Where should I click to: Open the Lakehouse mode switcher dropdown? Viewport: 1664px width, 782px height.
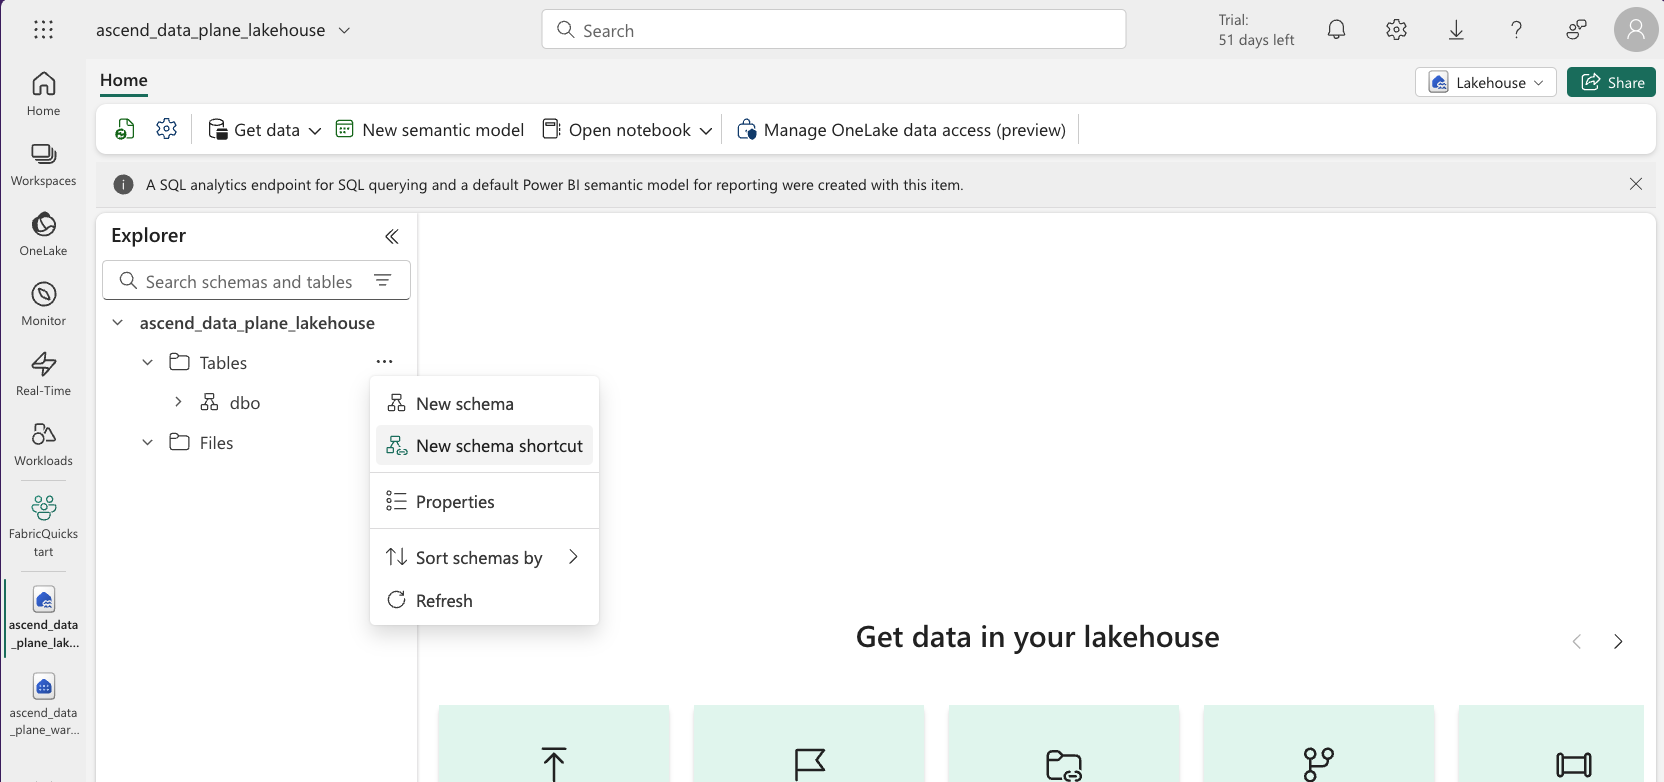pos(1486,82)
